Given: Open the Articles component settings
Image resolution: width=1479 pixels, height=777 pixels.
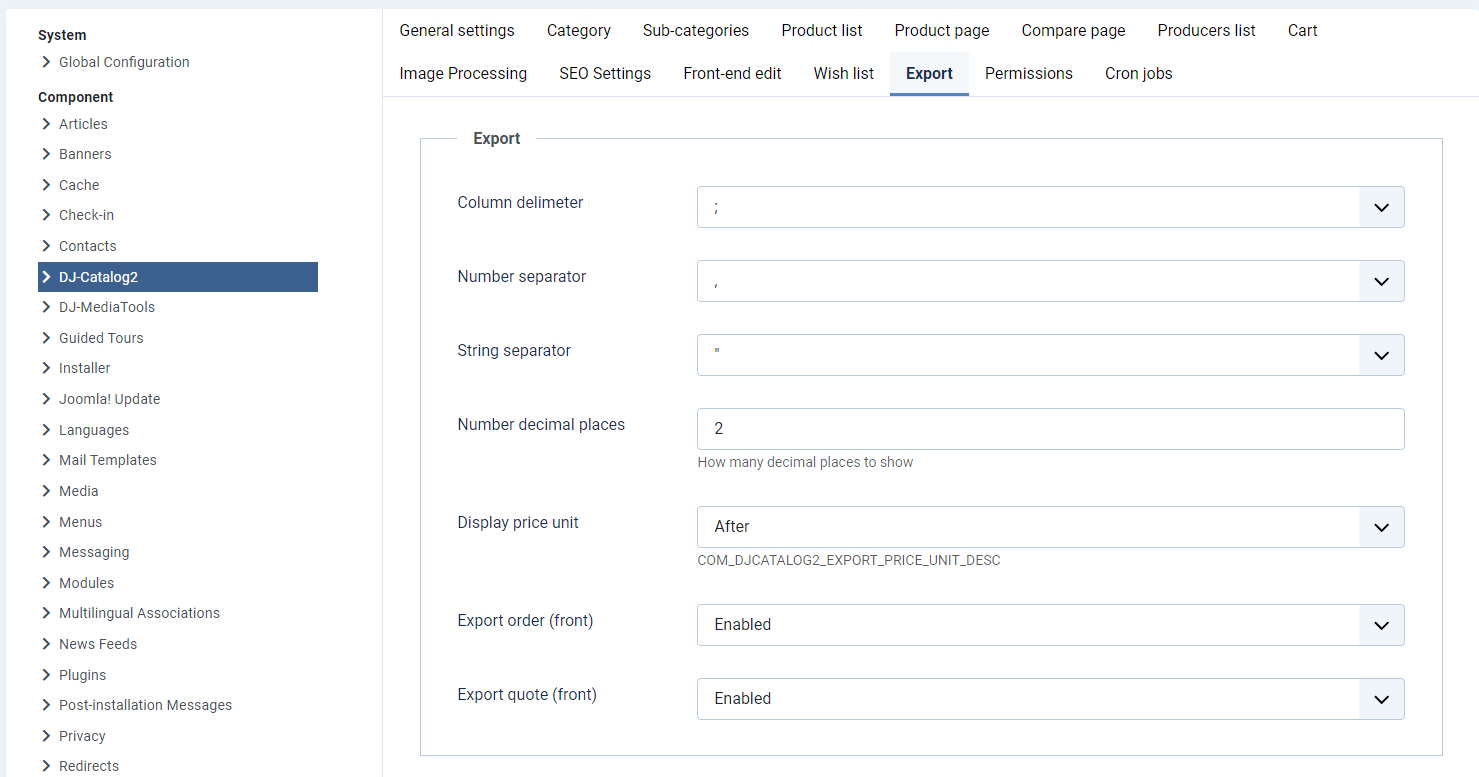Looking at the screenshot, I should (83, 124).
